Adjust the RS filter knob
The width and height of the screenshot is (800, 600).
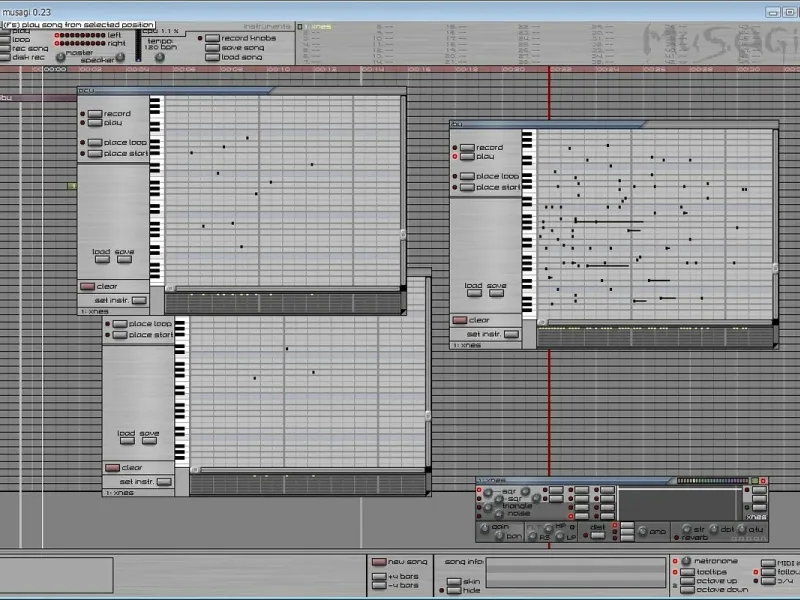click(x=533, y=536)
